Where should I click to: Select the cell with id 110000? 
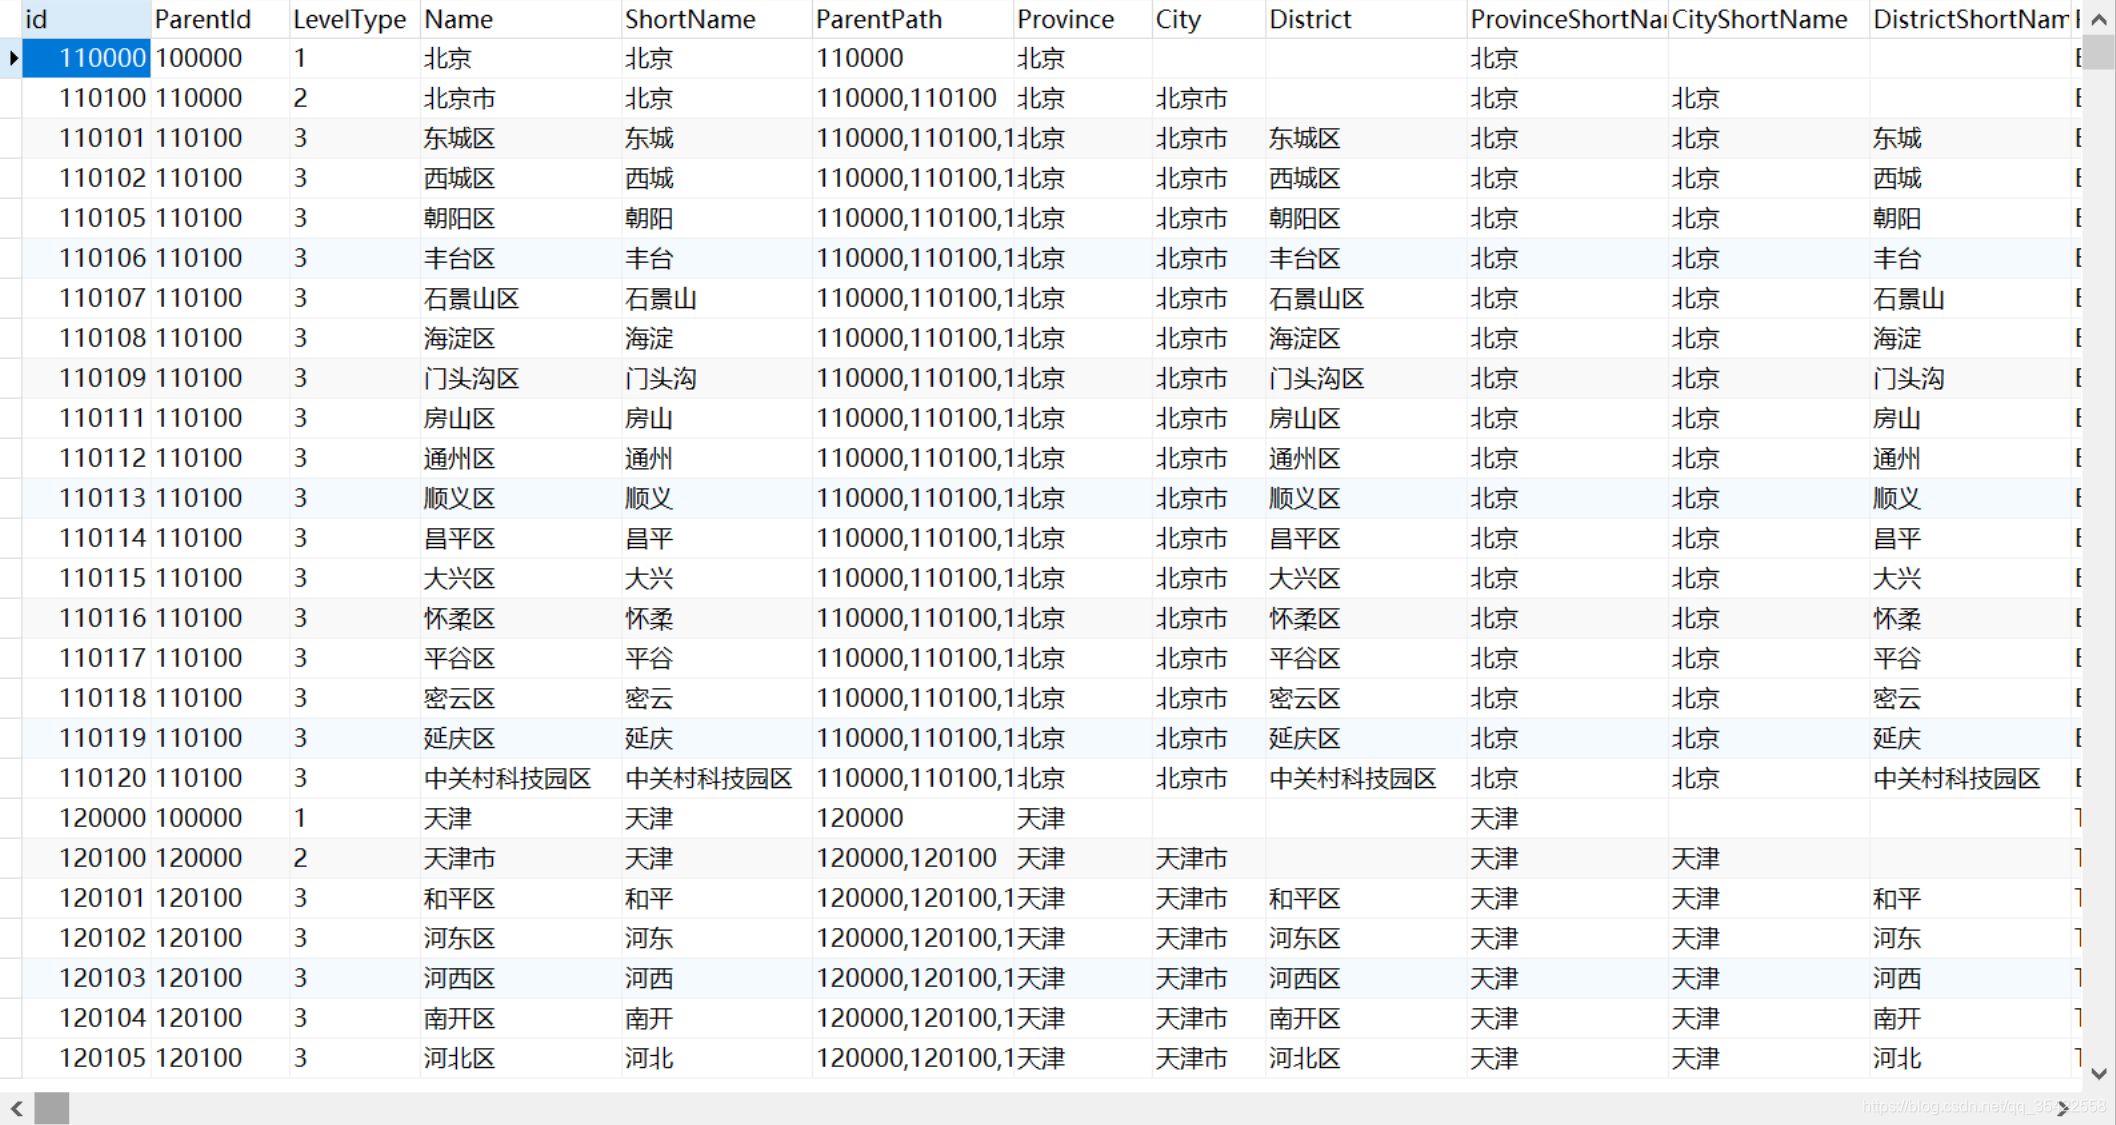[x=86, y=58]
